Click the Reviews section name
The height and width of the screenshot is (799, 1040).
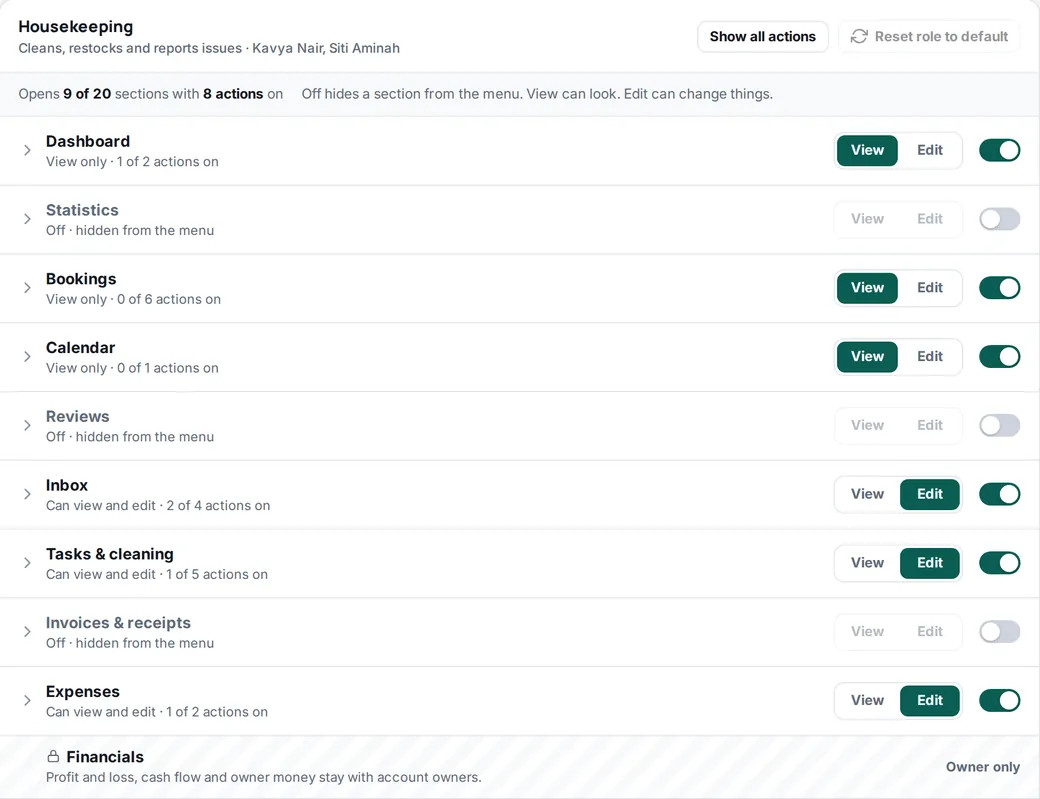point(78,416)
